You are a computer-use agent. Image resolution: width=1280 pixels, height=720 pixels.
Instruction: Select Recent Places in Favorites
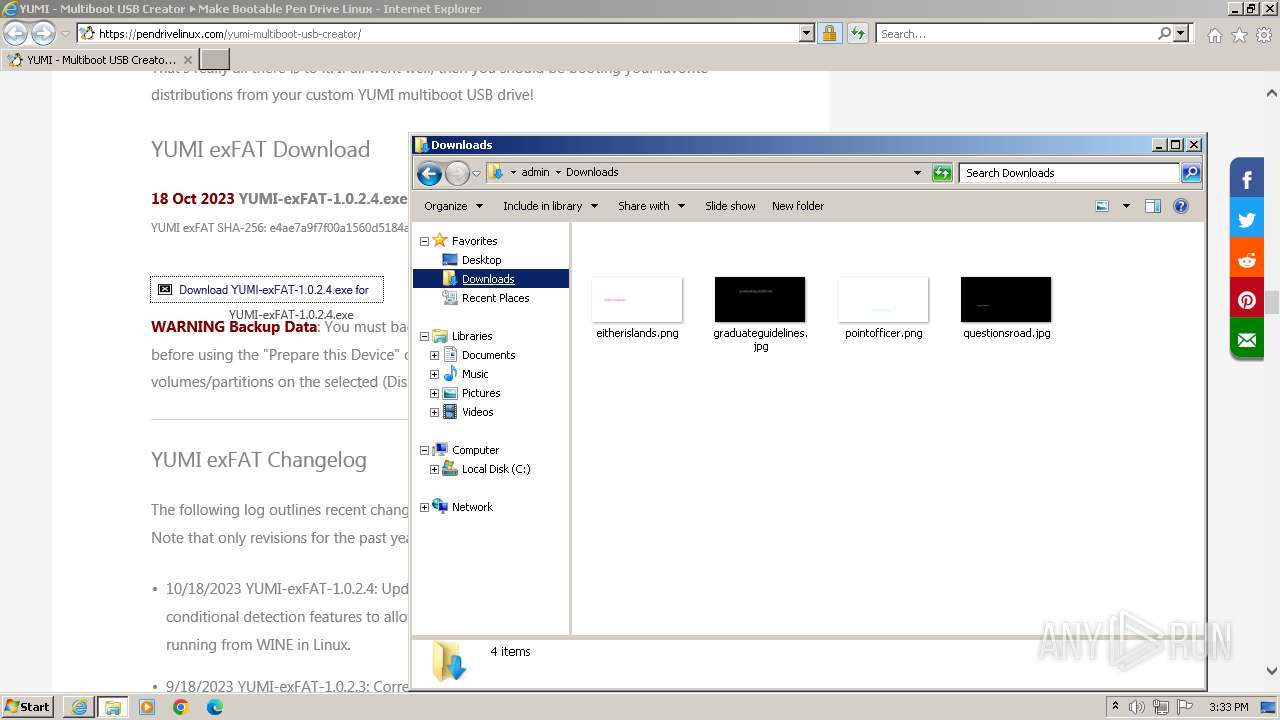coord(495,298)
